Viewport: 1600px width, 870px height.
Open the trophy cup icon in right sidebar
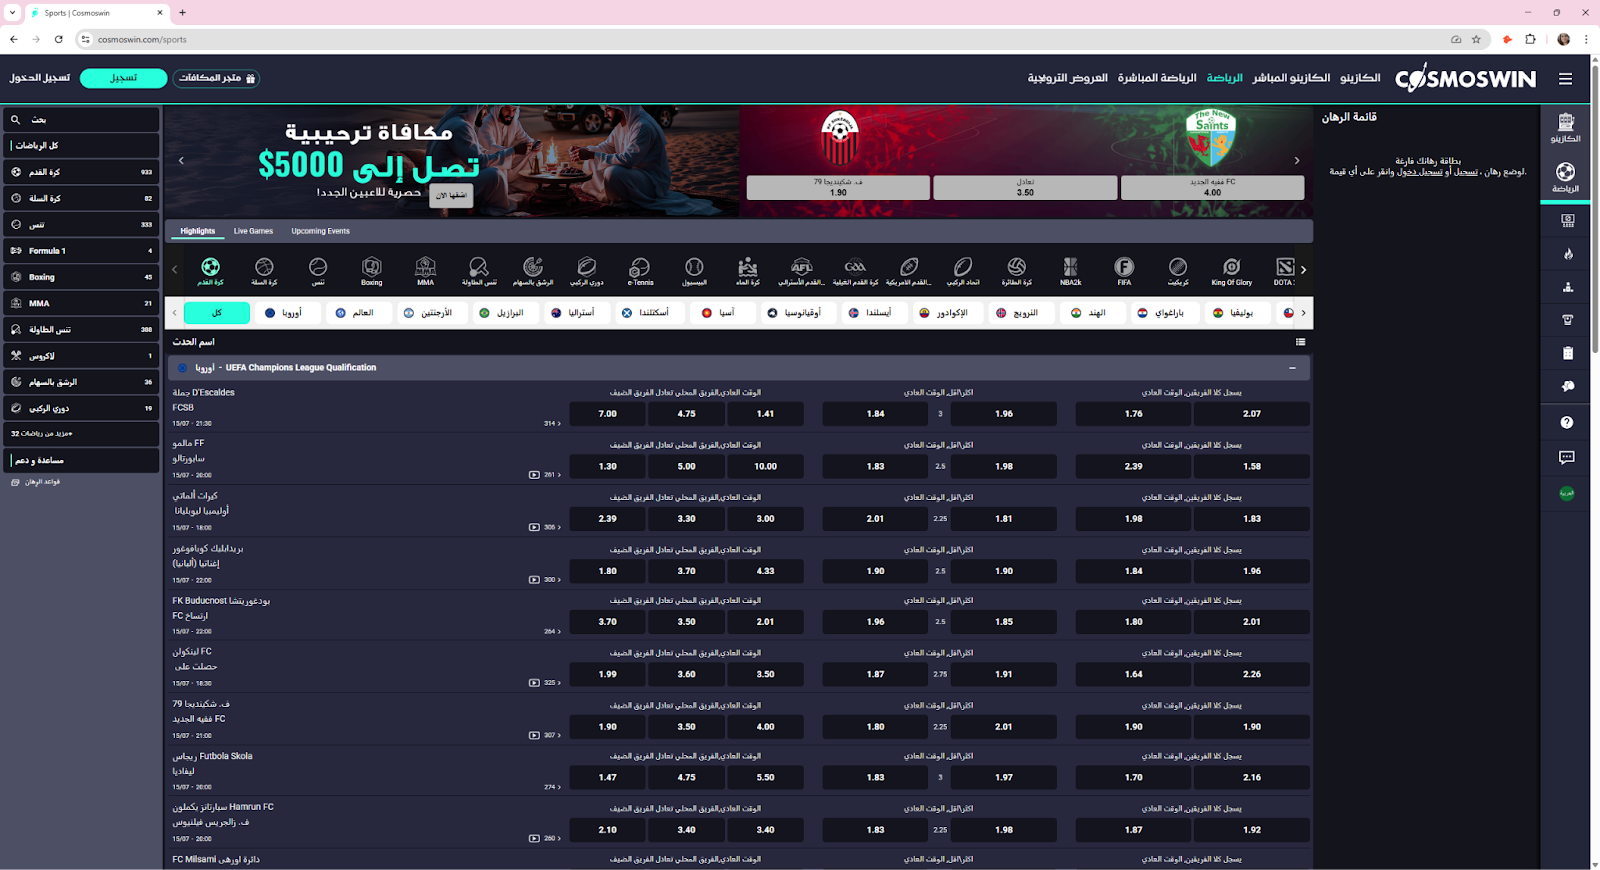(x=1568, y=320)
